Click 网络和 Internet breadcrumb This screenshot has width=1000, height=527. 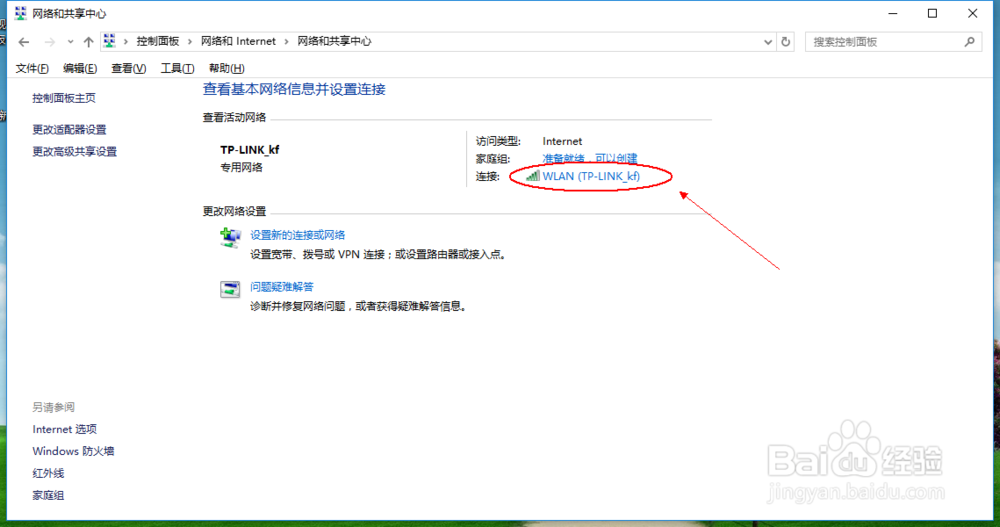(x=238, y=41)
